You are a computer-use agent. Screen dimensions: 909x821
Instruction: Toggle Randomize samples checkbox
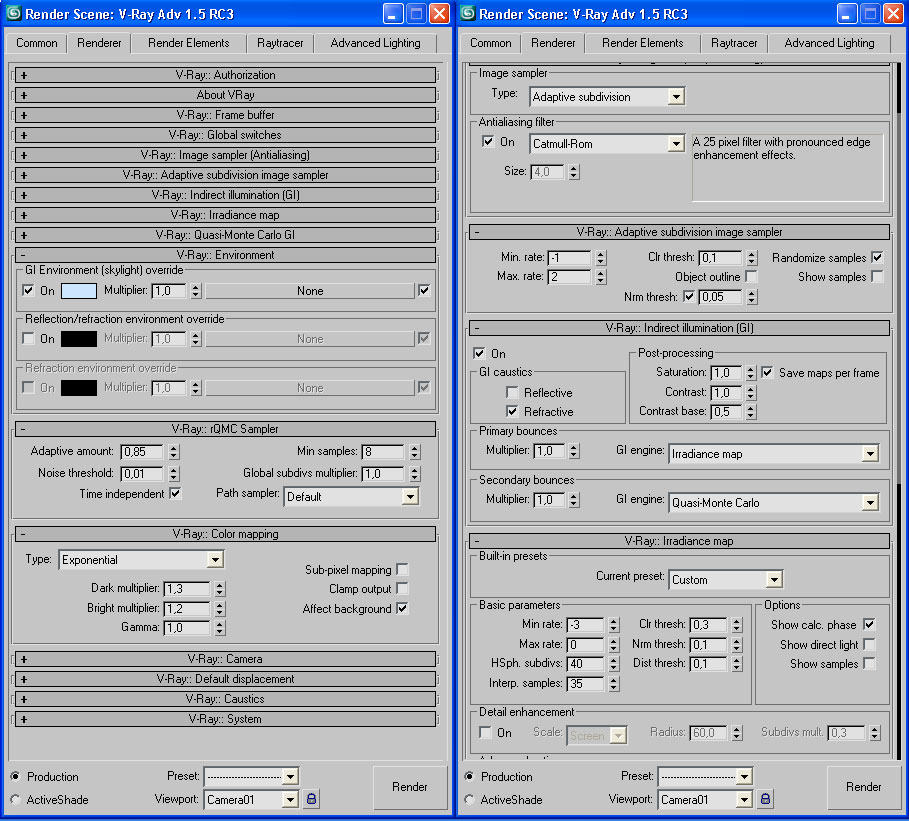click(x=877, y=257)
